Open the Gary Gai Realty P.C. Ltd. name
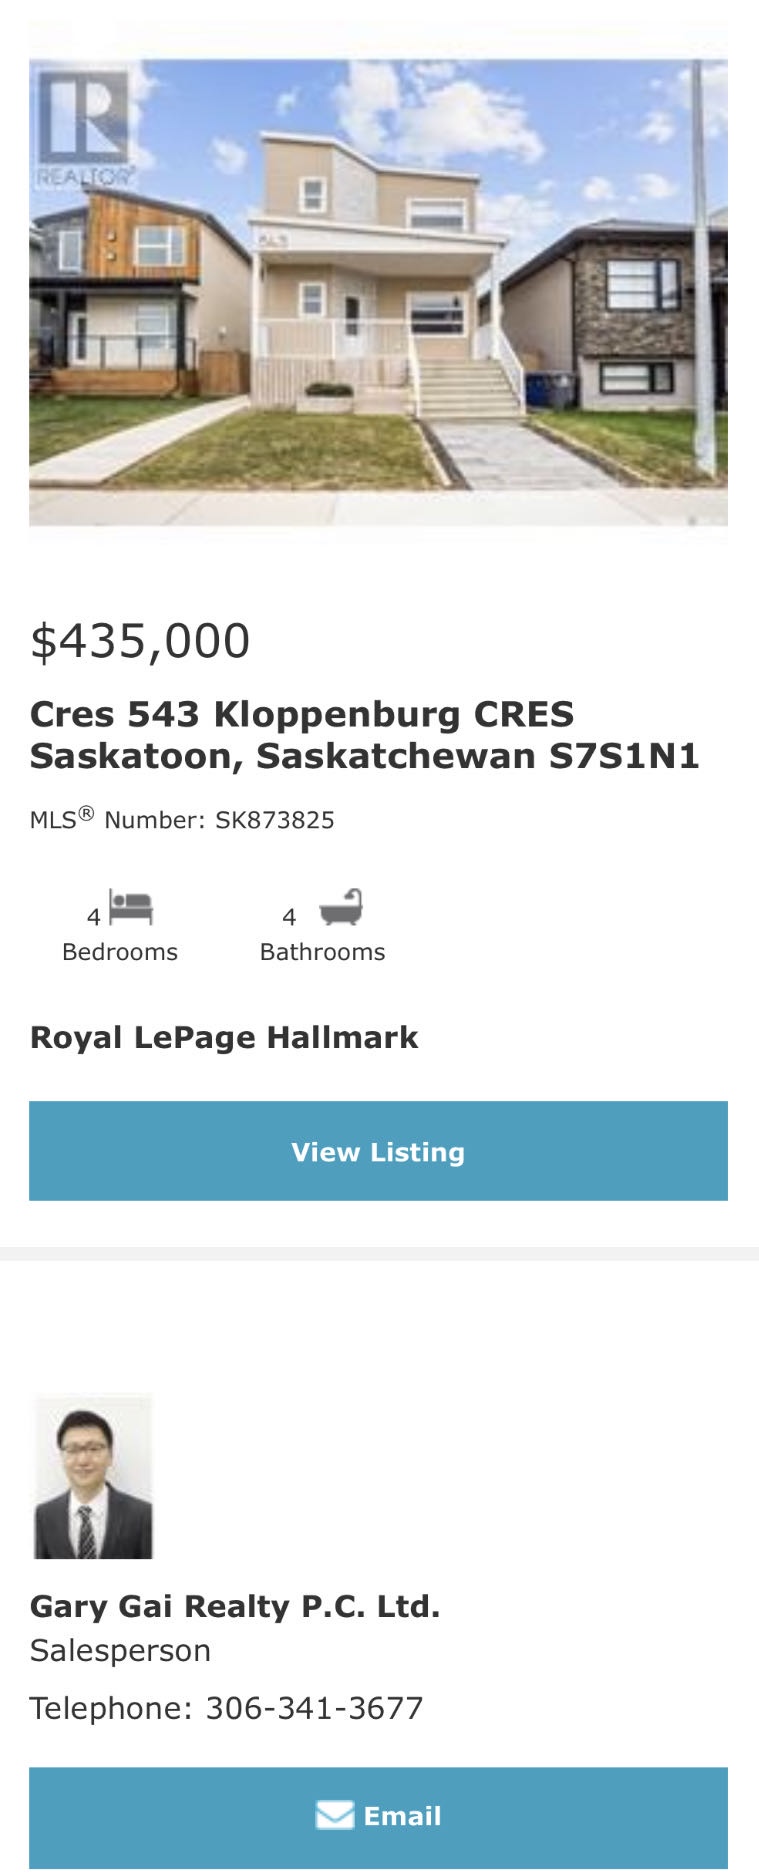 pos(235,1606)
